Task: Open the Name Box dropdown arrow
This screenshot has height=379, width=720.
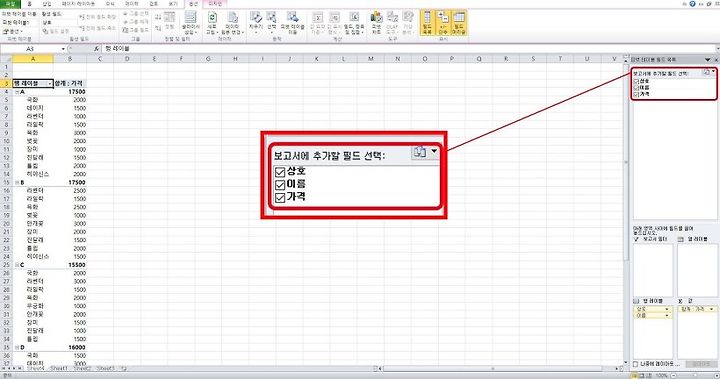Action: pyautogui.click(x=63, y=49)
